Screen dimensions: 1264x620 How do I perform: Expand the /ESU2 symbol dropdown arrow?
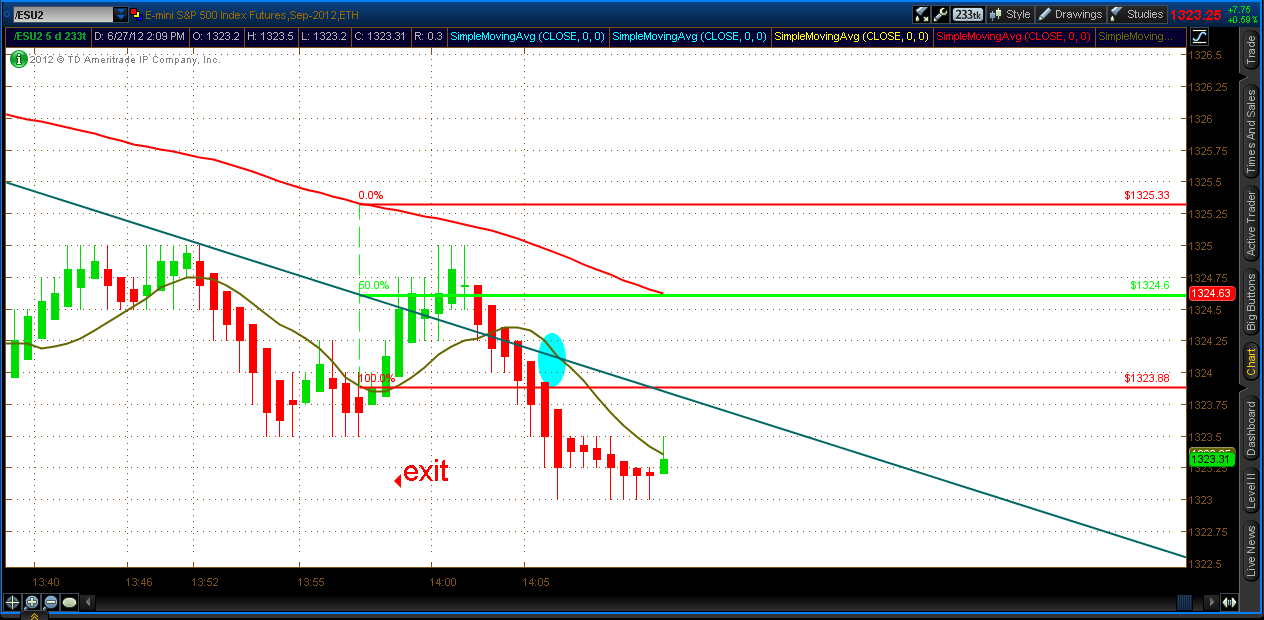[x=121, y=14]
